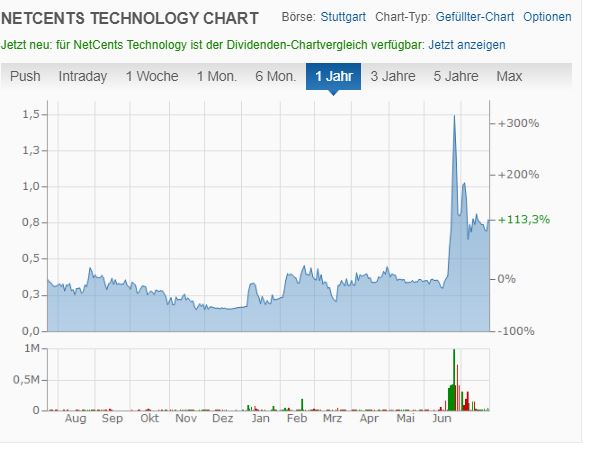Open the chart Optionen link

pyautogui.click(x=547, y=17)
